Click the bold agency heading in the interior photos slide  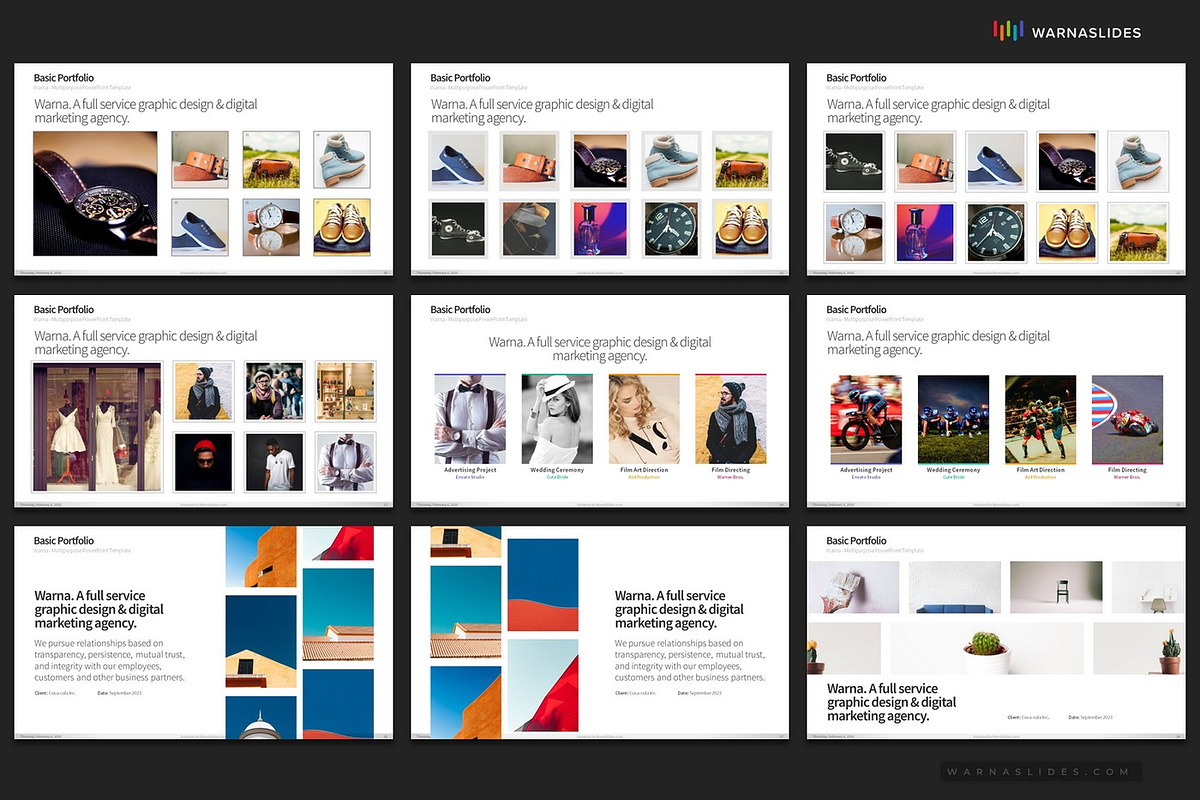[x=892, y=702]
